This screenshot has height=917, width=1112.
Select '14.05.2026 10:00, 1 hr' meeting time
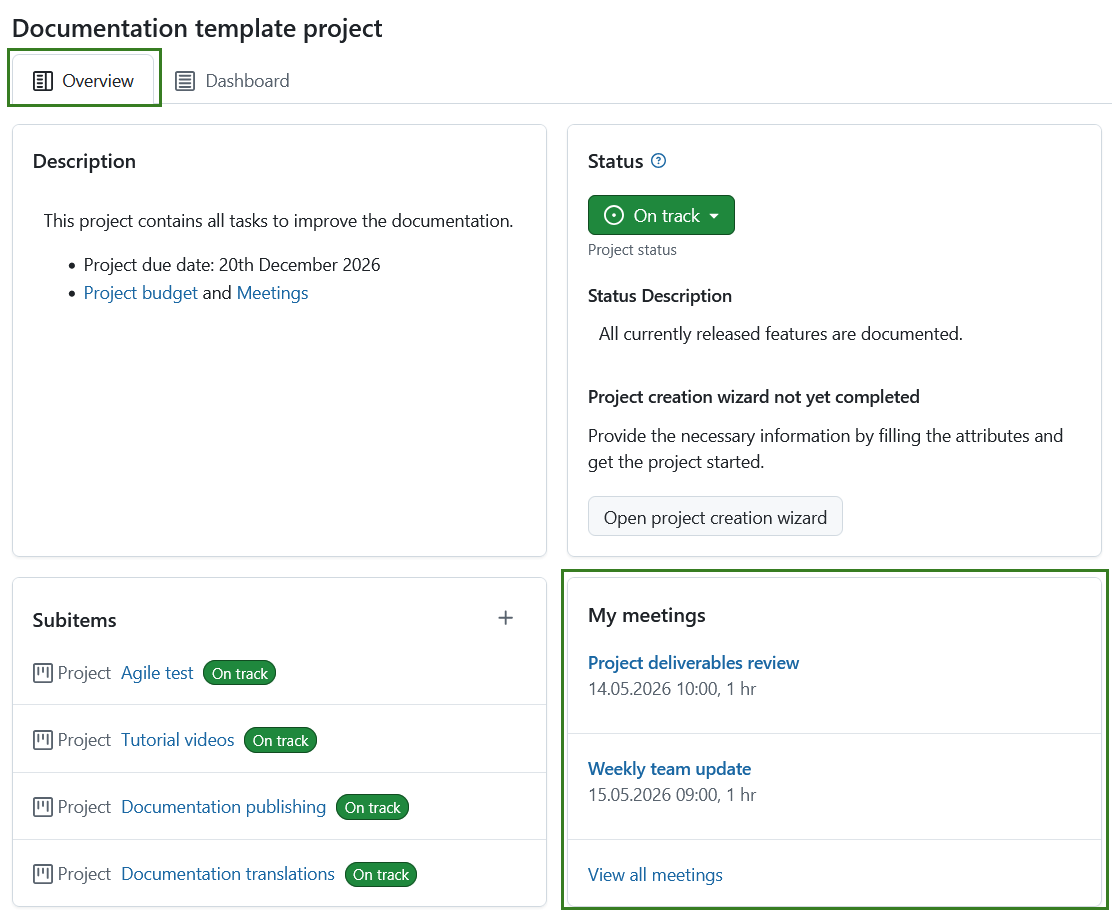[672, 689]
